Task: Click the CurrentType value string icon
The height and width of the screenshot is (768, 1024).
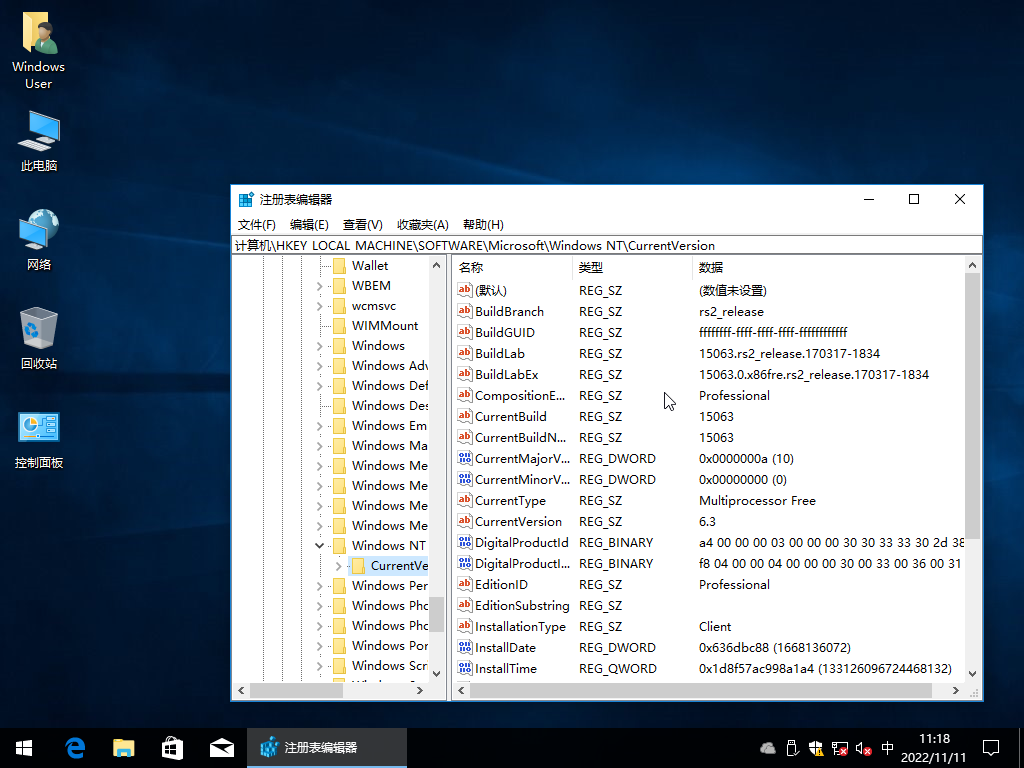Action: pos(465,500)
